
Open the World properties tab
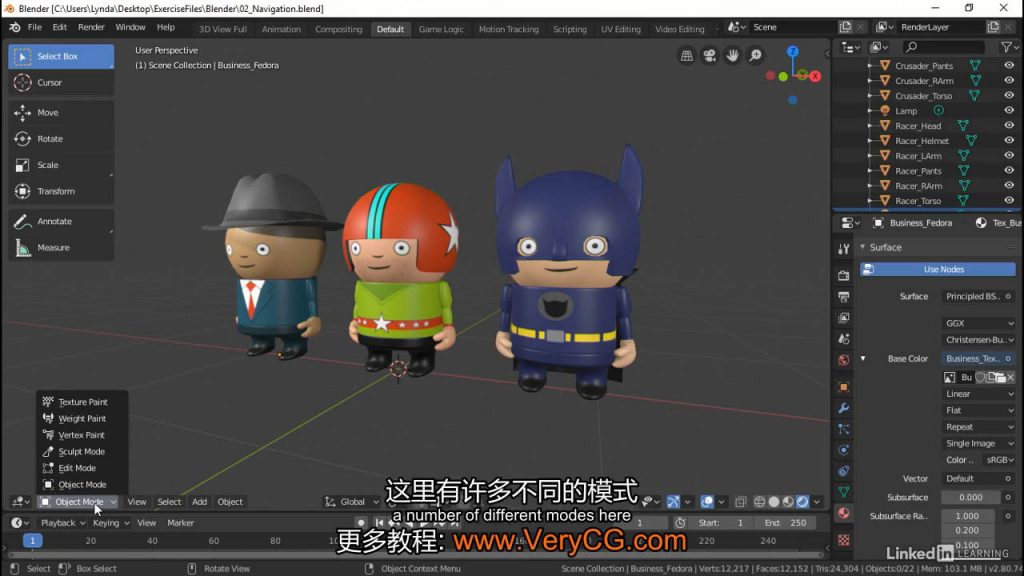click(x=844, y=360)
